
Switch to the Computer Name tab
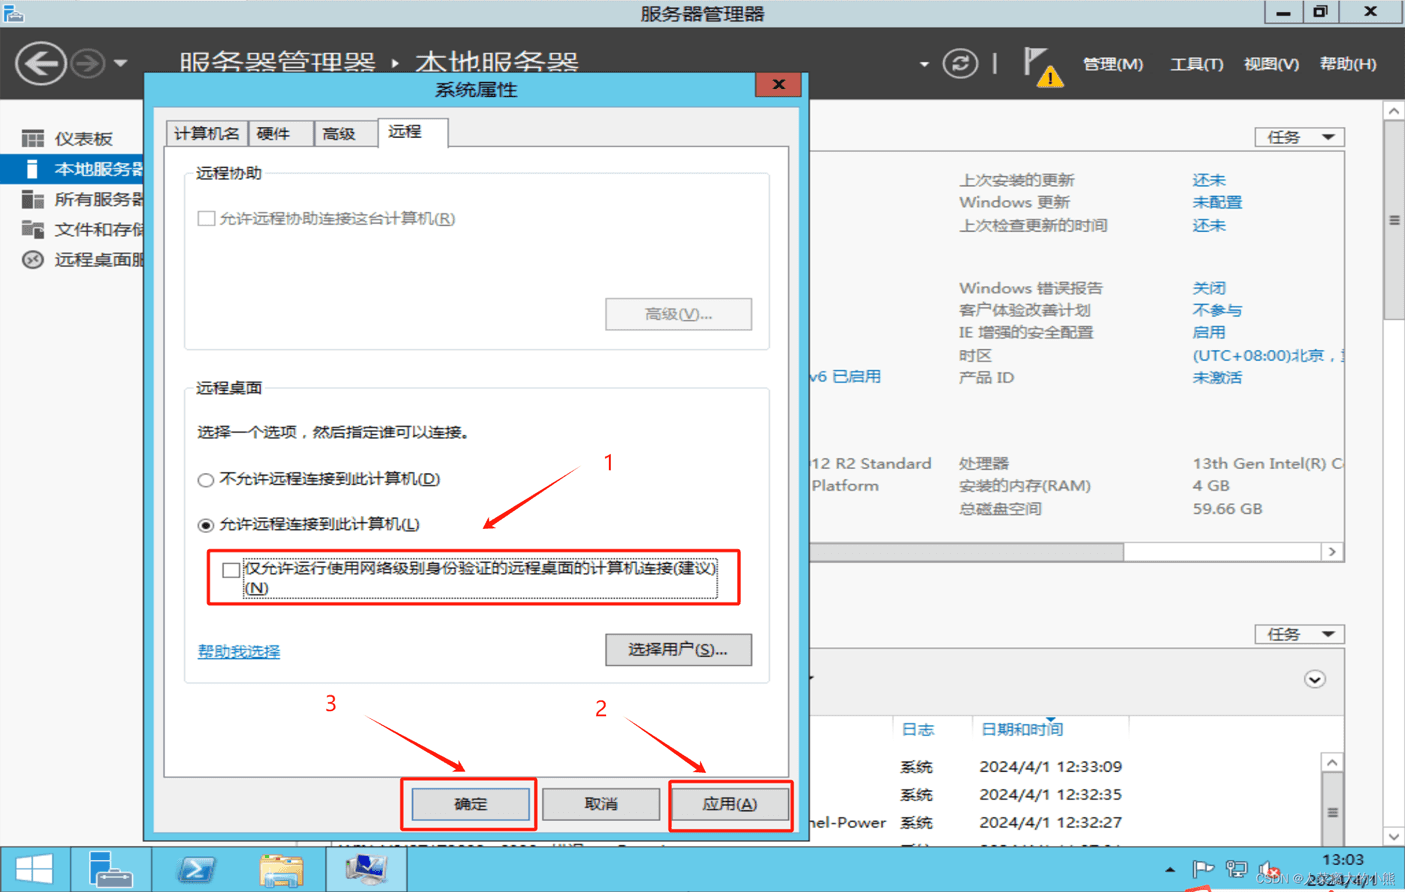click(x=206, y=133)
